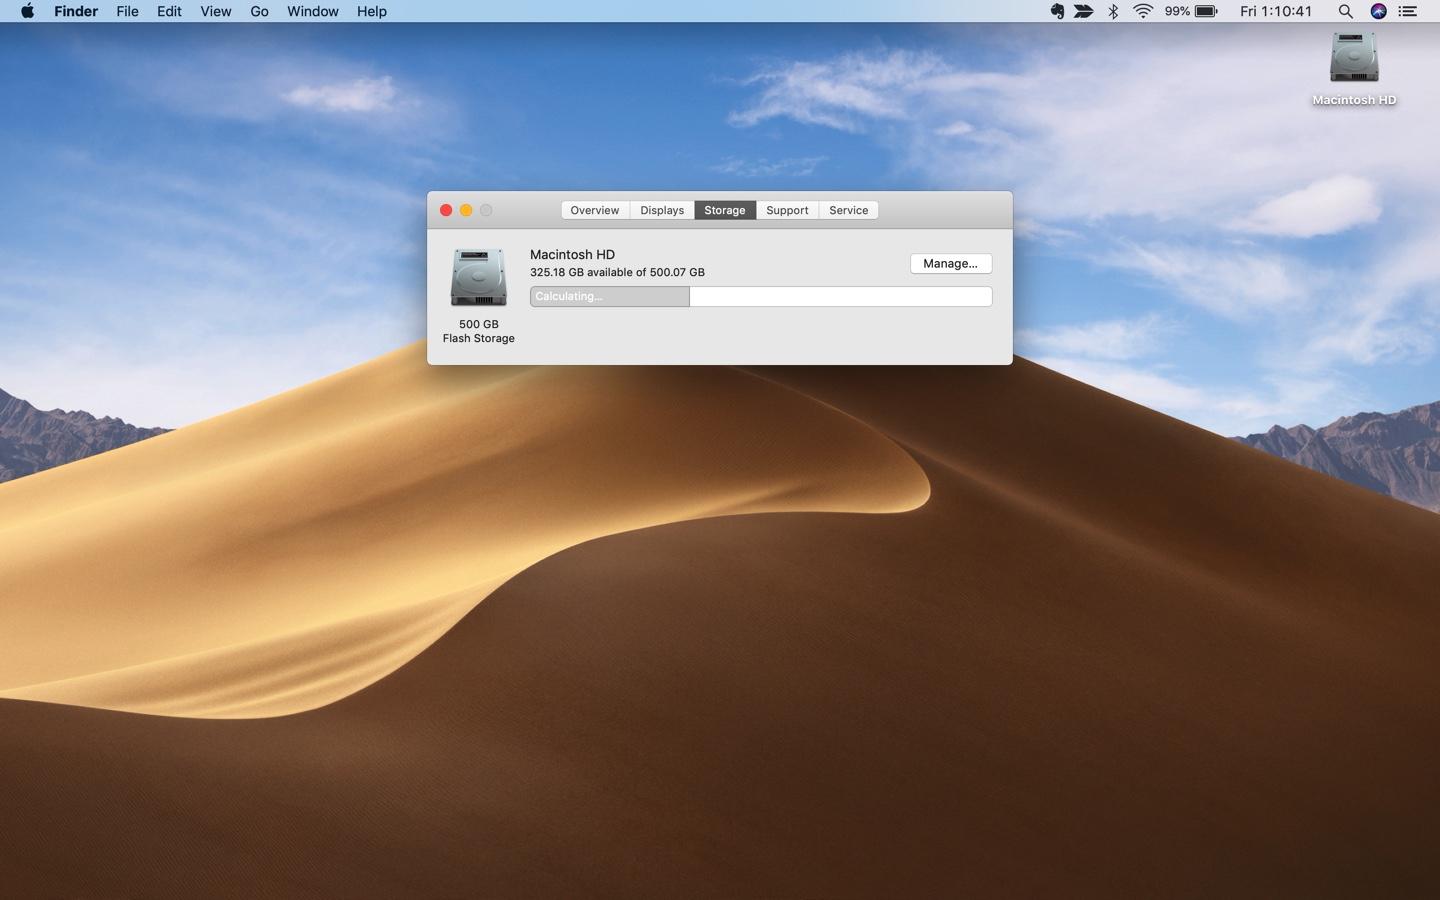The height and width of the screenshot is (900, 1440).
Task: Click the 325.18 GB available text
Action: point(617,272)
